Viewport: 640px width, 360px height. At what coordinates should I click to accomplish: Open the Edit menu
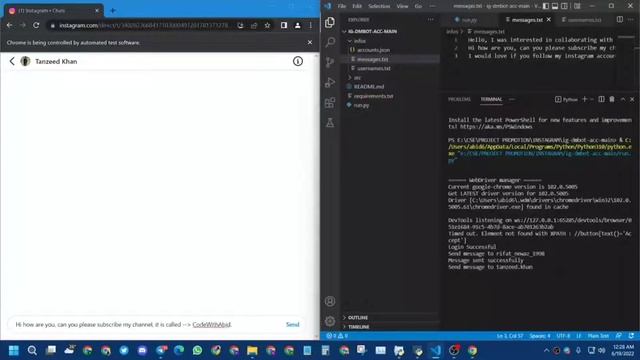[357, 6]
